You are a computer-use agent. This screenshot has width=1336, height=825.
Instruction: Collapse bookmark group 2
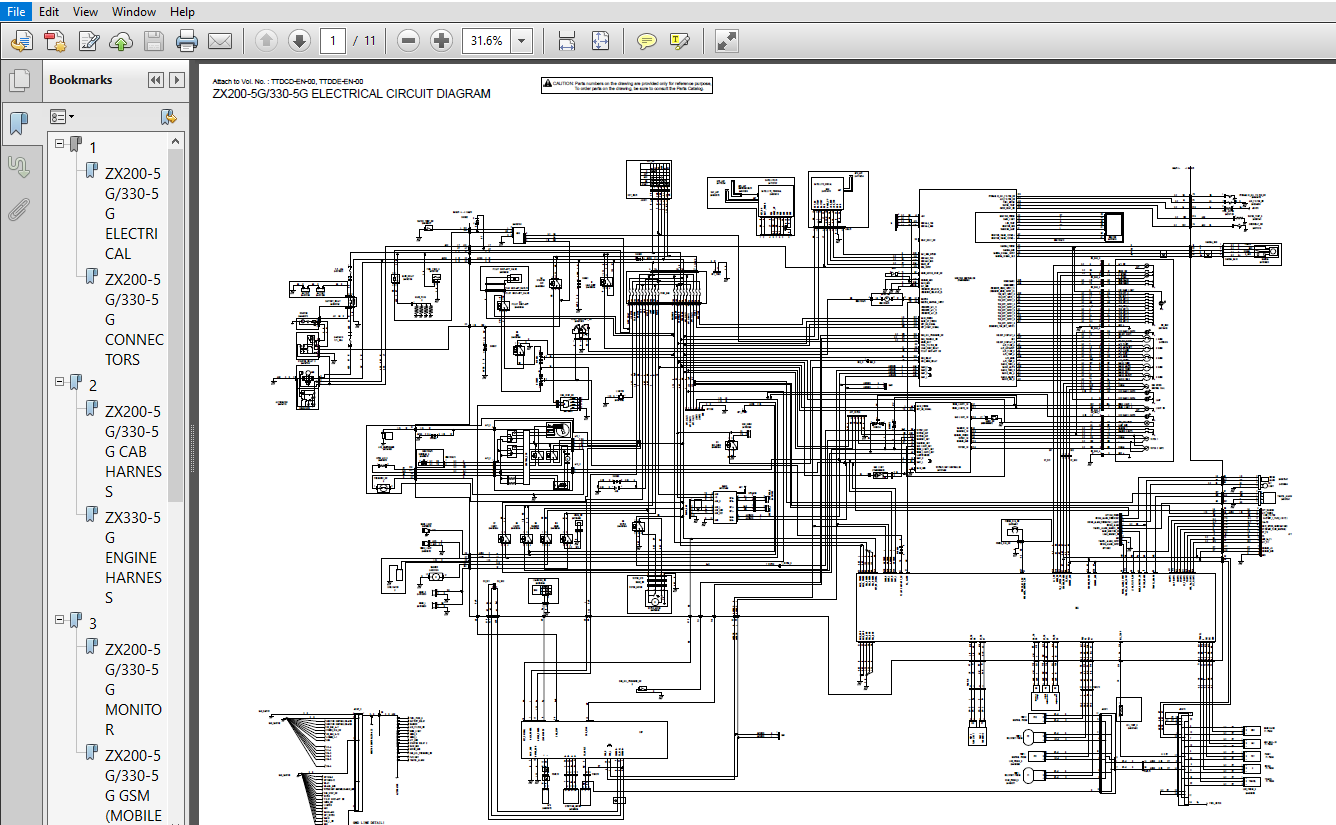click(60, 382)
